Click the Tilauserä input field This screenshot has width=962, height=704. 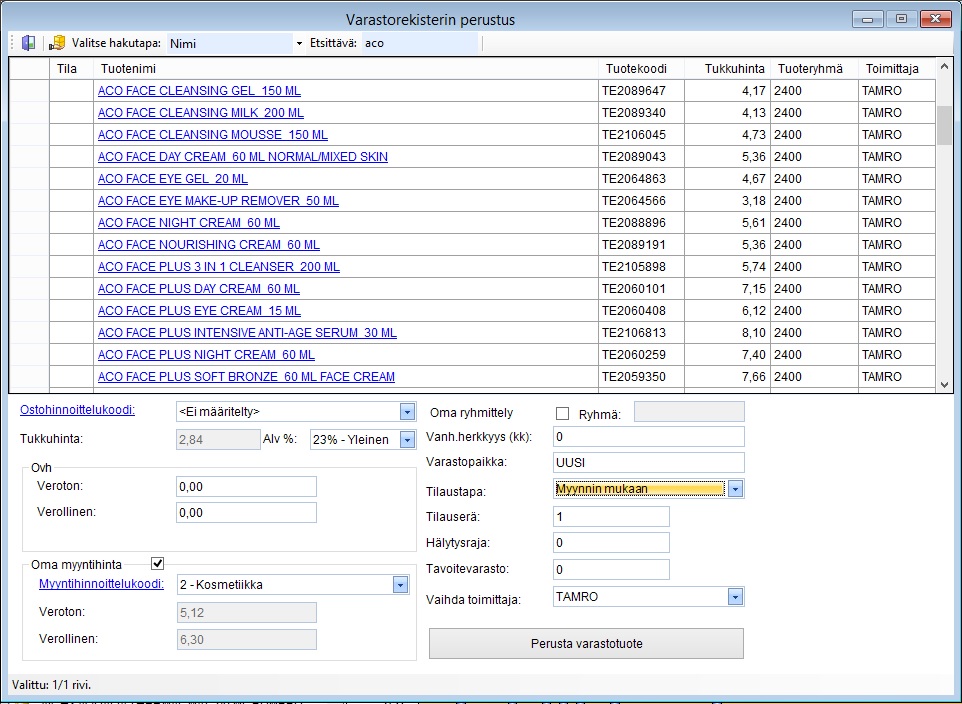point(611,517)
